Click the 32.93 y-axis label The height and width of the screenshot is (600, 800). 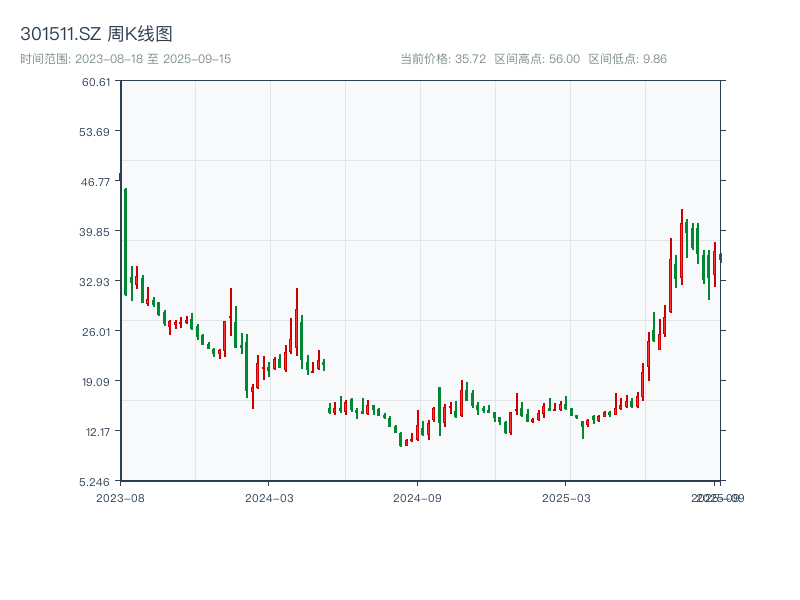pyautogui.click(x=96, y=282)
